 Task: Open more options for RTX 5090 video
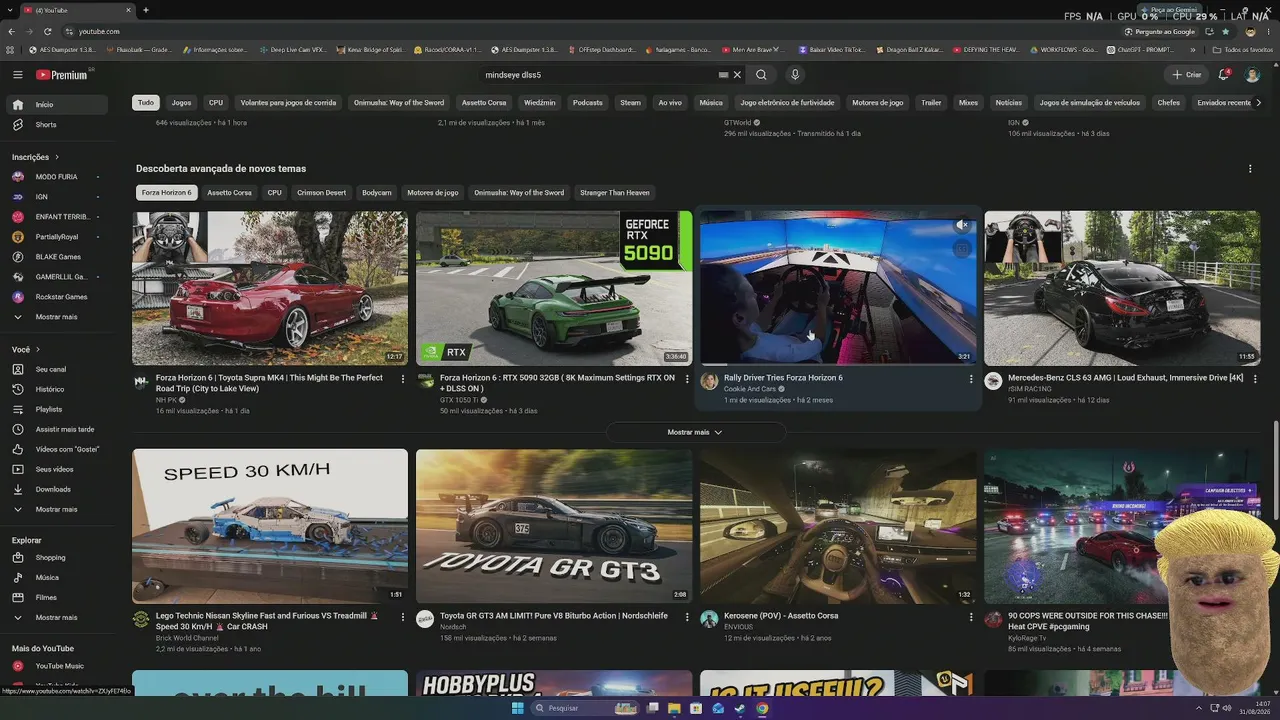pyautogui.click(x=687, y=379)
